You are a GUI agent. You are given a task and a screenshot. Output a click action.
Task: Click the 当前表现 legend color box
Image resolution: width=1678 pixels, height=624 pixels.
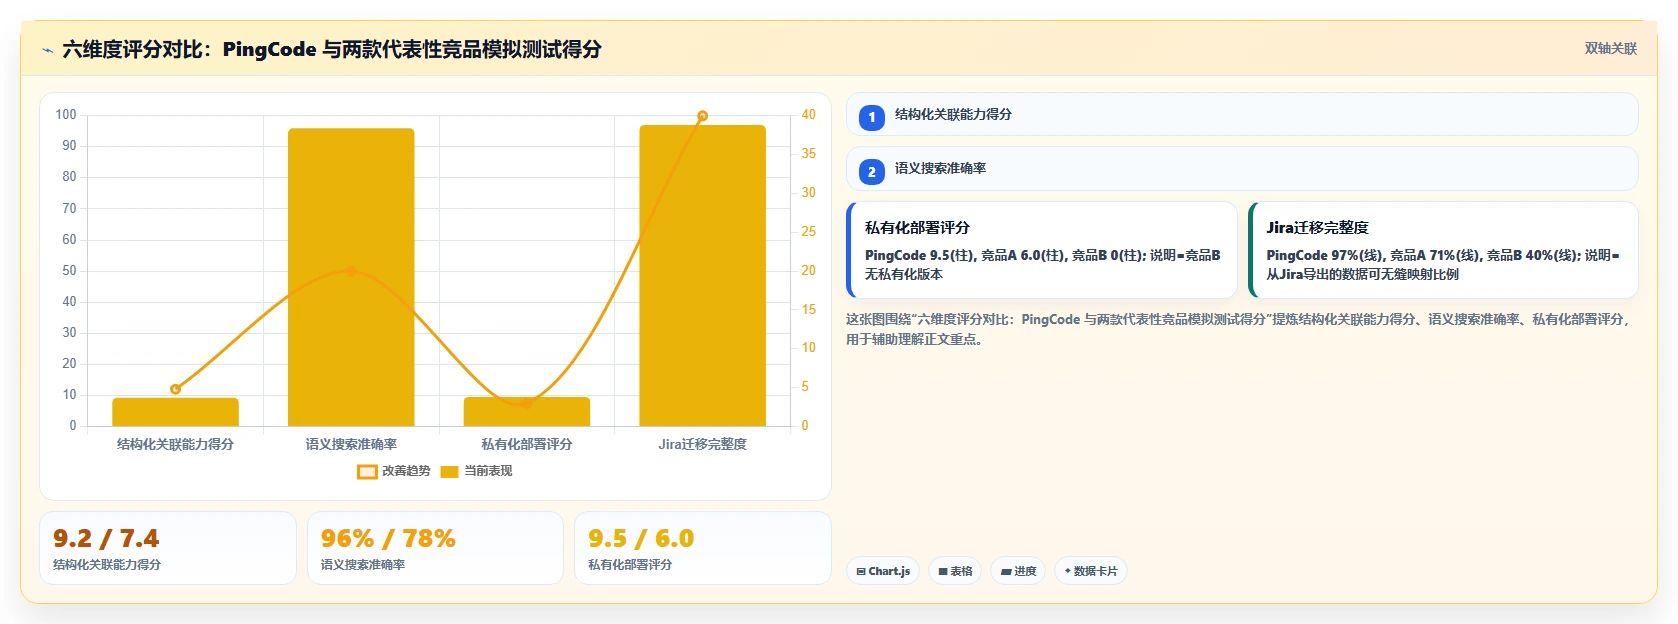pos(449,472)
